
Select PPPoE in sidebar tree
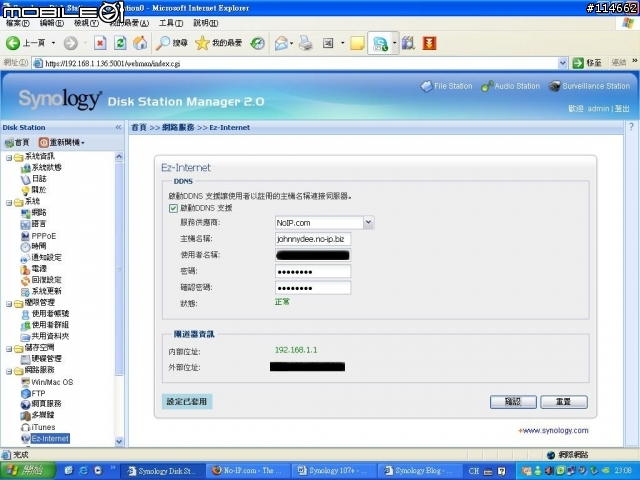click(x=44, y=236)
